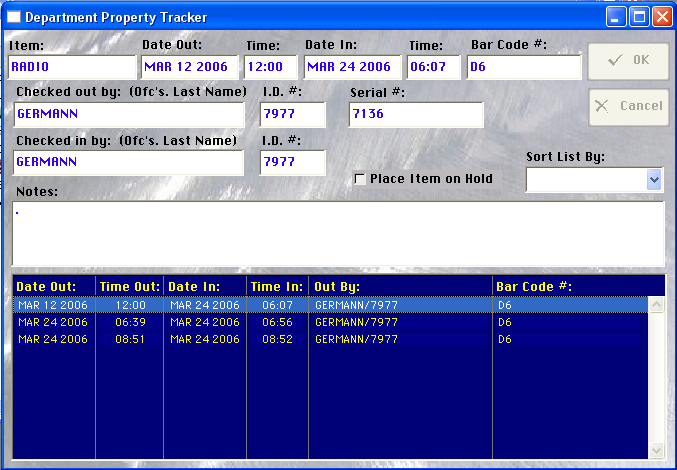Click the Date Out column header
This screenshot has width=677, height=470.
point(53,286)
